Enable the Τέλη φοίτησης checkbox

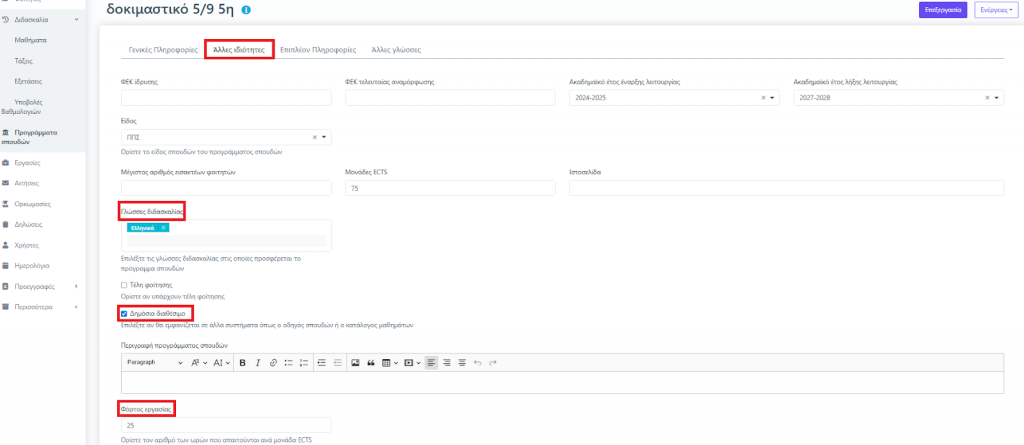(122, 285)
